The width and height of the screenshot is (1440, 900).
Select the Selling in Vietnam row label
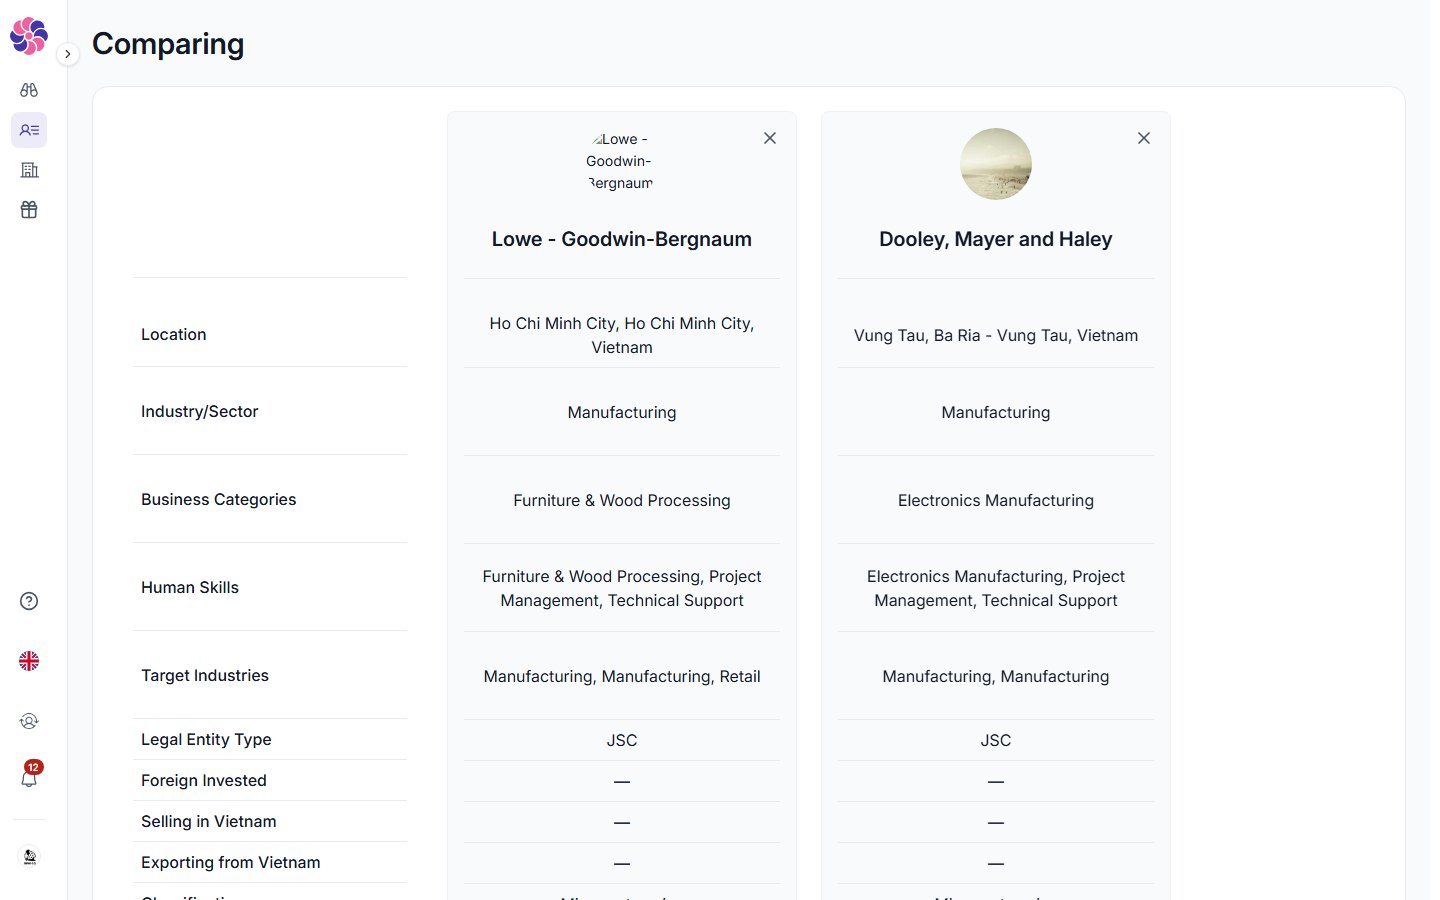click(209, 821)
